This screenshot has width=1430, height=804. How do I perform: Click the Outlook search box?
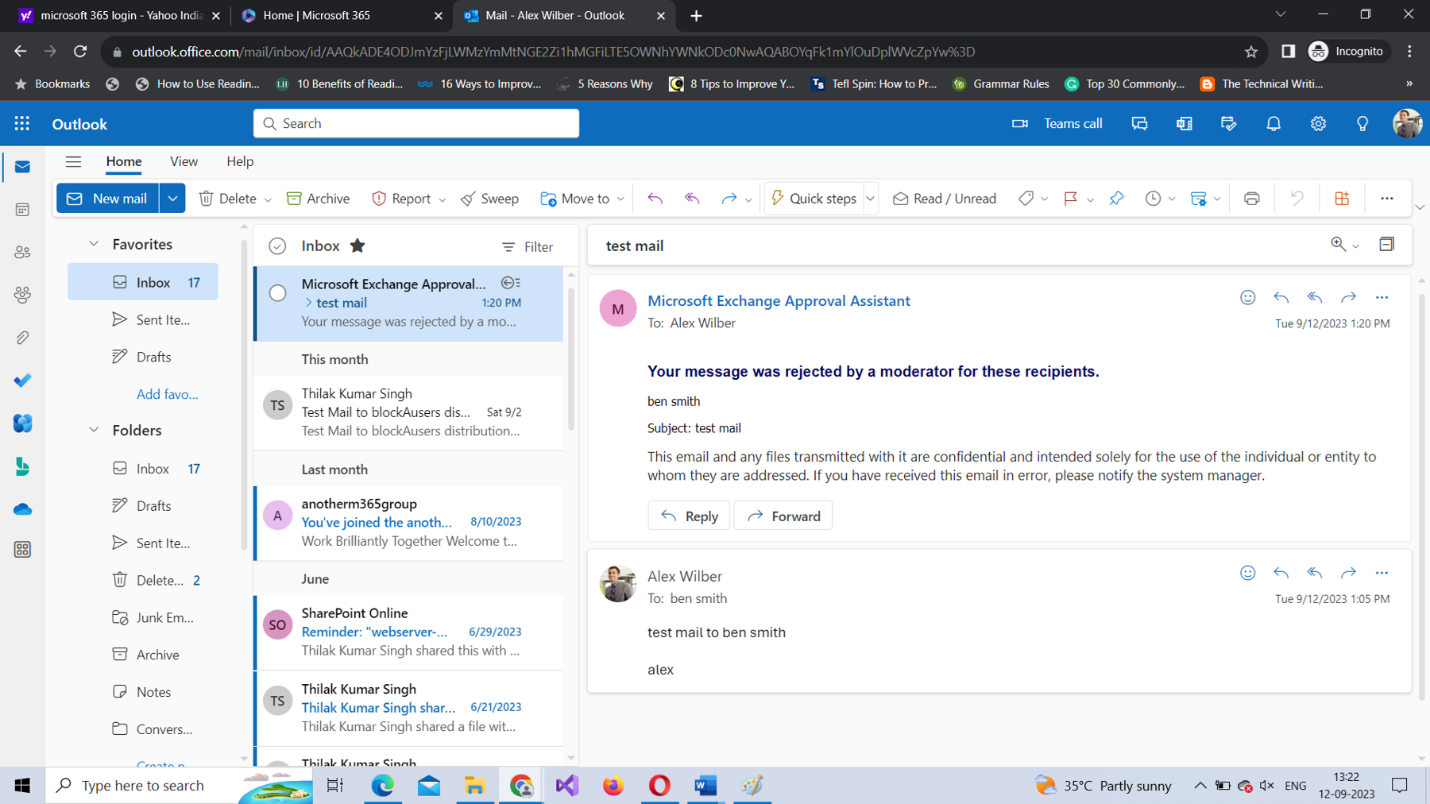tap(416, 123)
